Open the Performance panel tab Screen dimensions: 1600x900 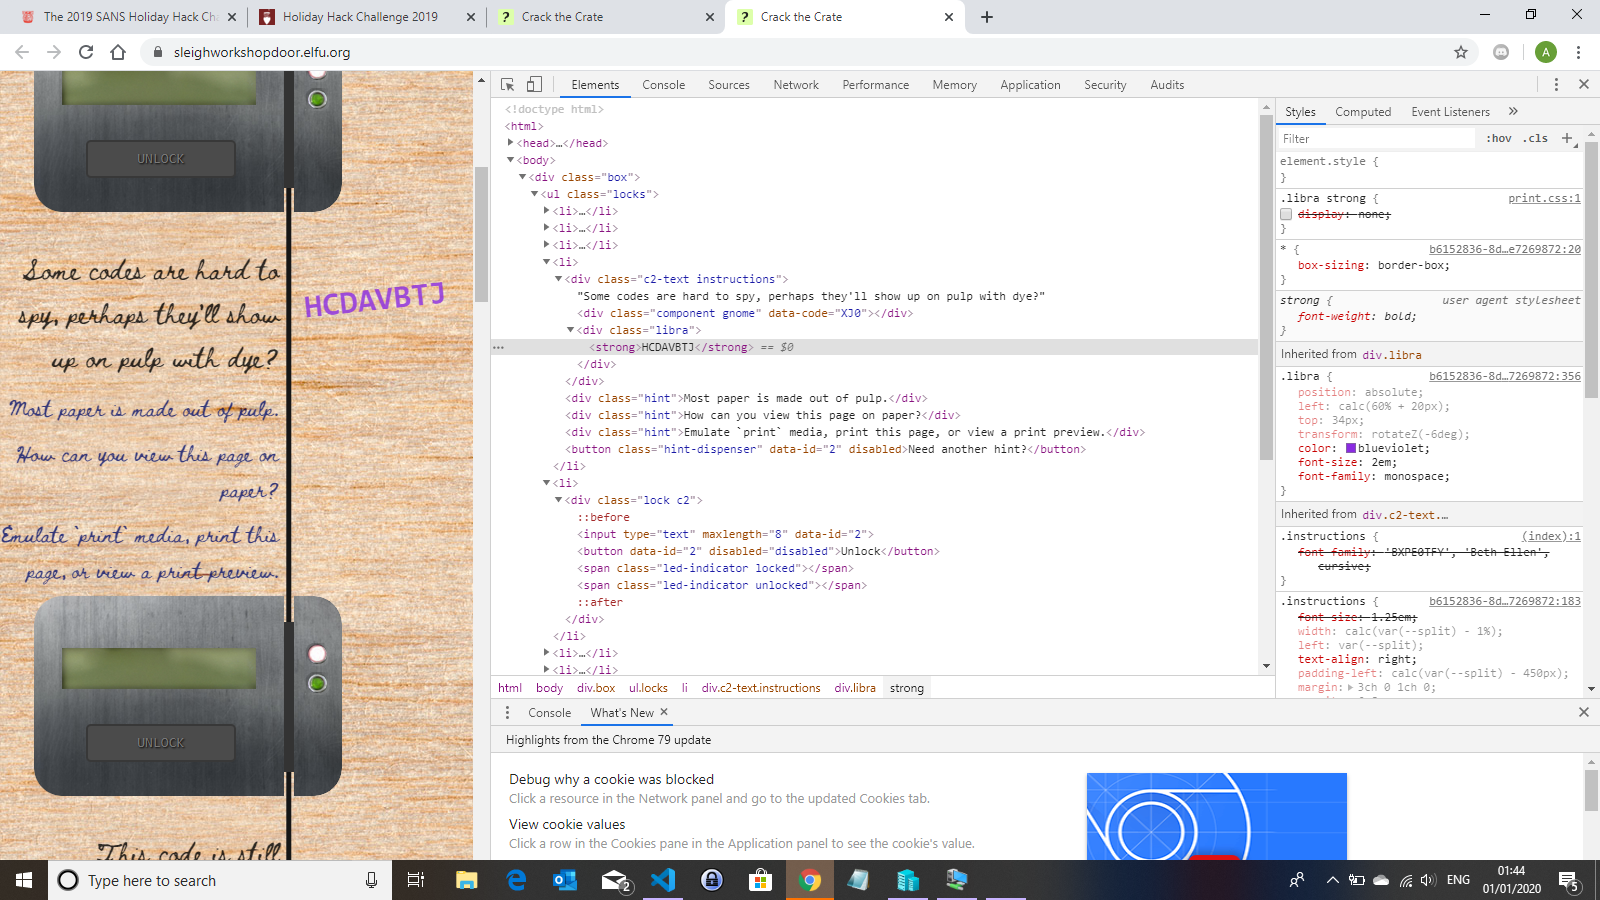pyautogui.click(x=876, y=85)
